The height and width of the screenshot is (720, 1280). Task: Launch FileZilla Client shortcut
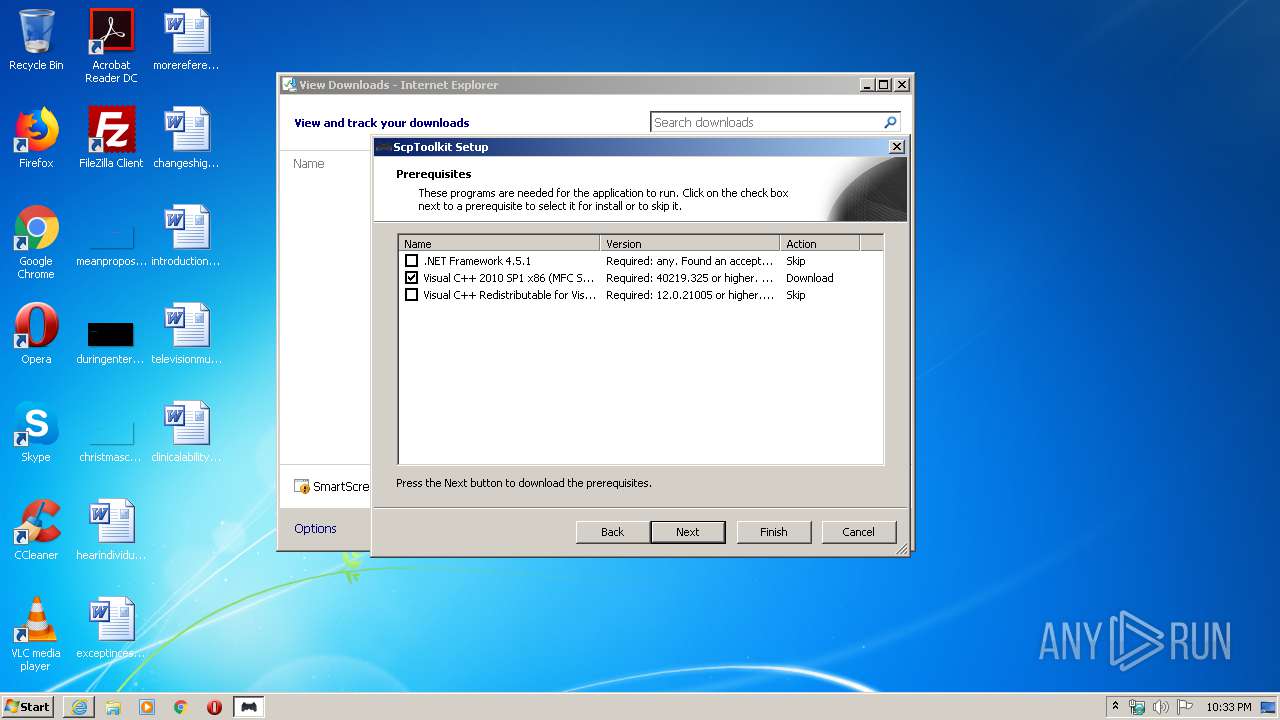111,138
